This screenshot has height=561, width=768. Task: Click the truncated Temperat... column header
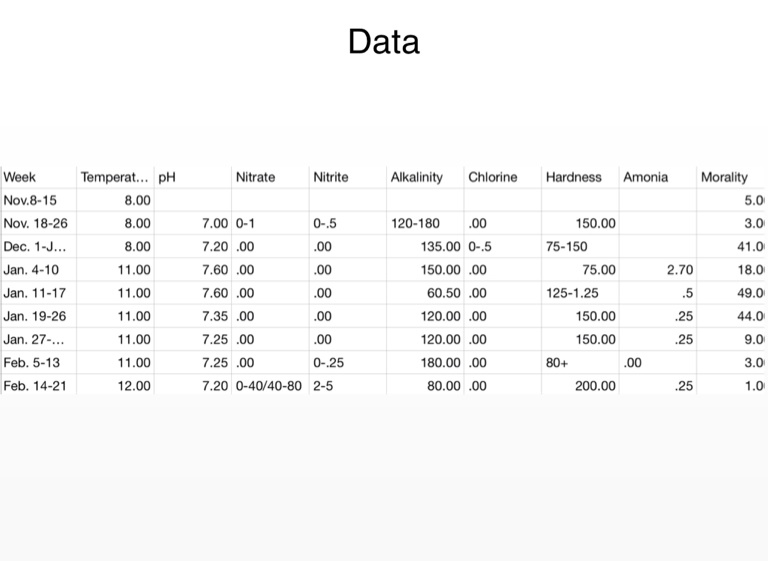click(114, 177)
